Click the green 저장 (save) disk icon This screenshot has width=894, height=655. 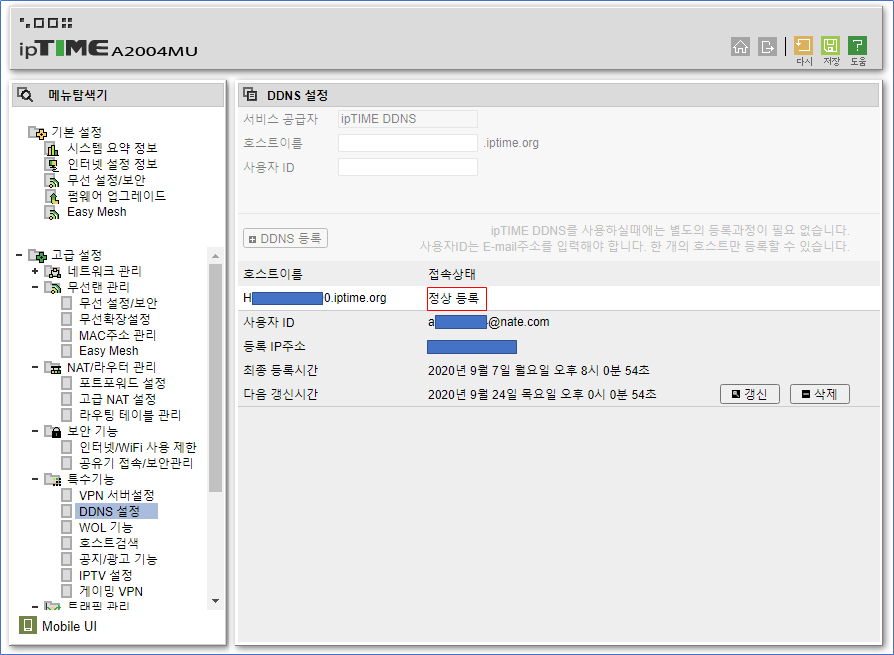(x=832, y=47)
